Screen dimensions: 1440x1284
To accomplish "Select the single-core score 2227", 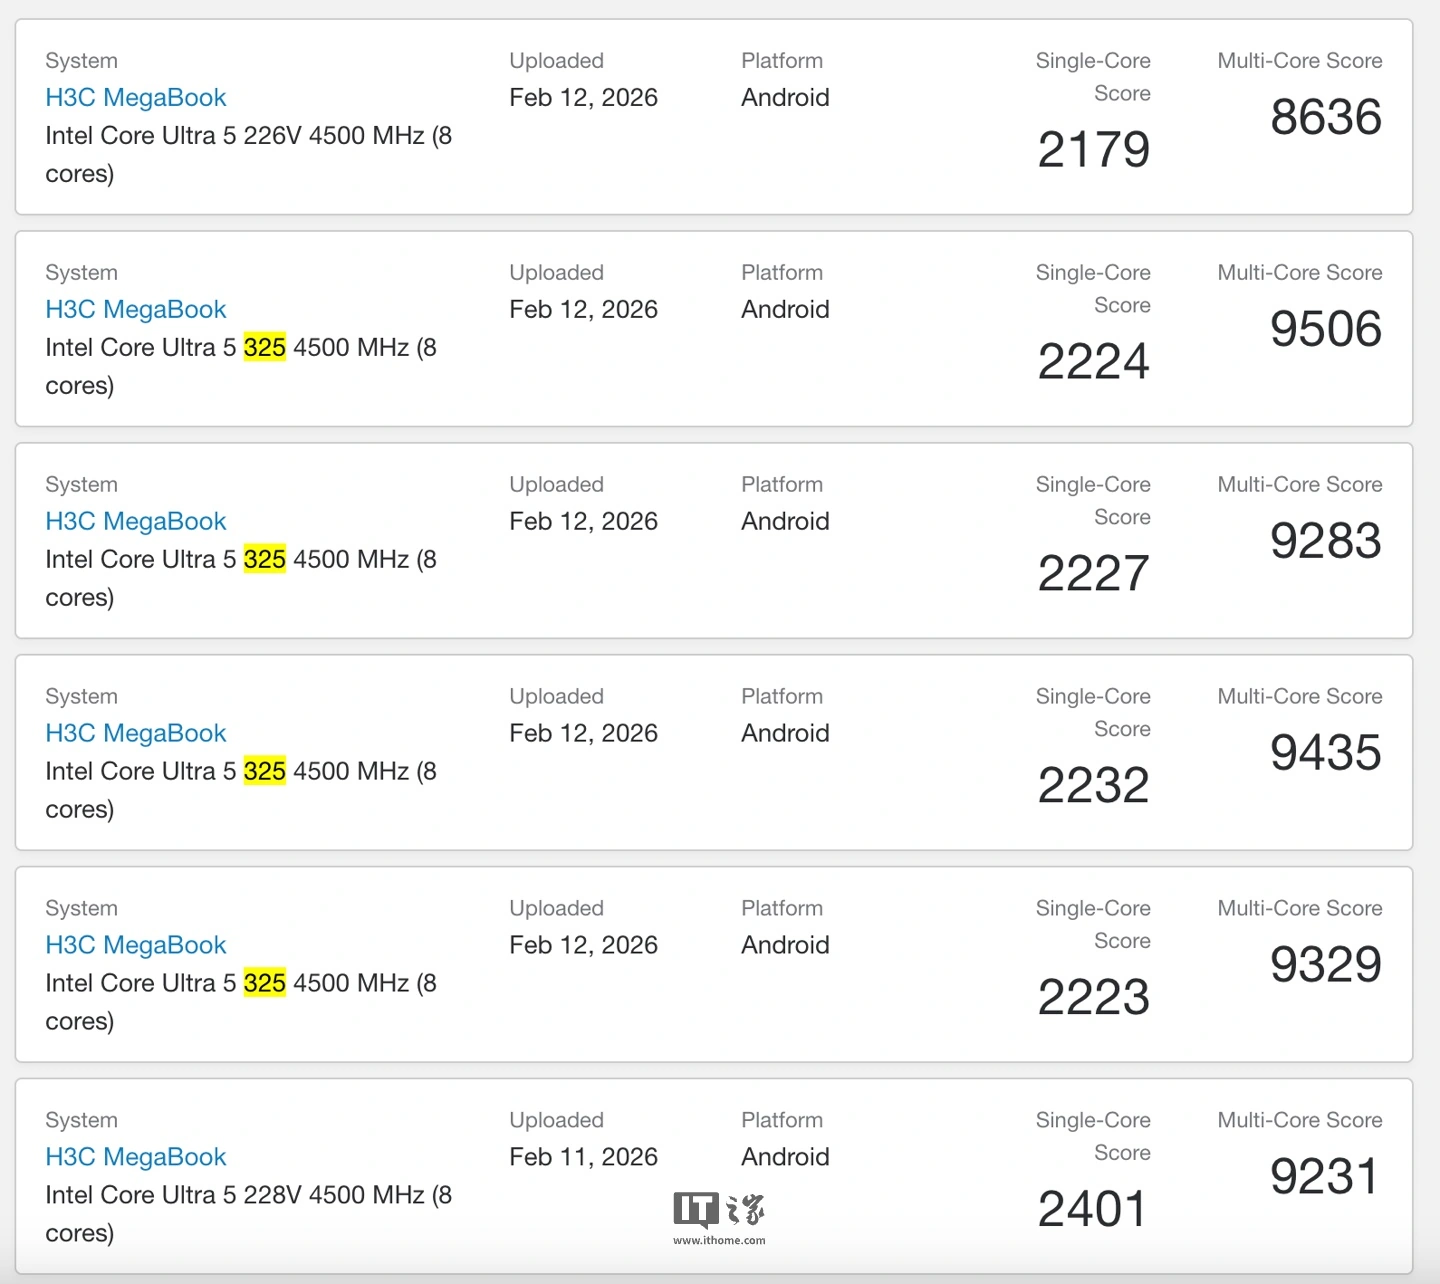I will pos(1093,573).
